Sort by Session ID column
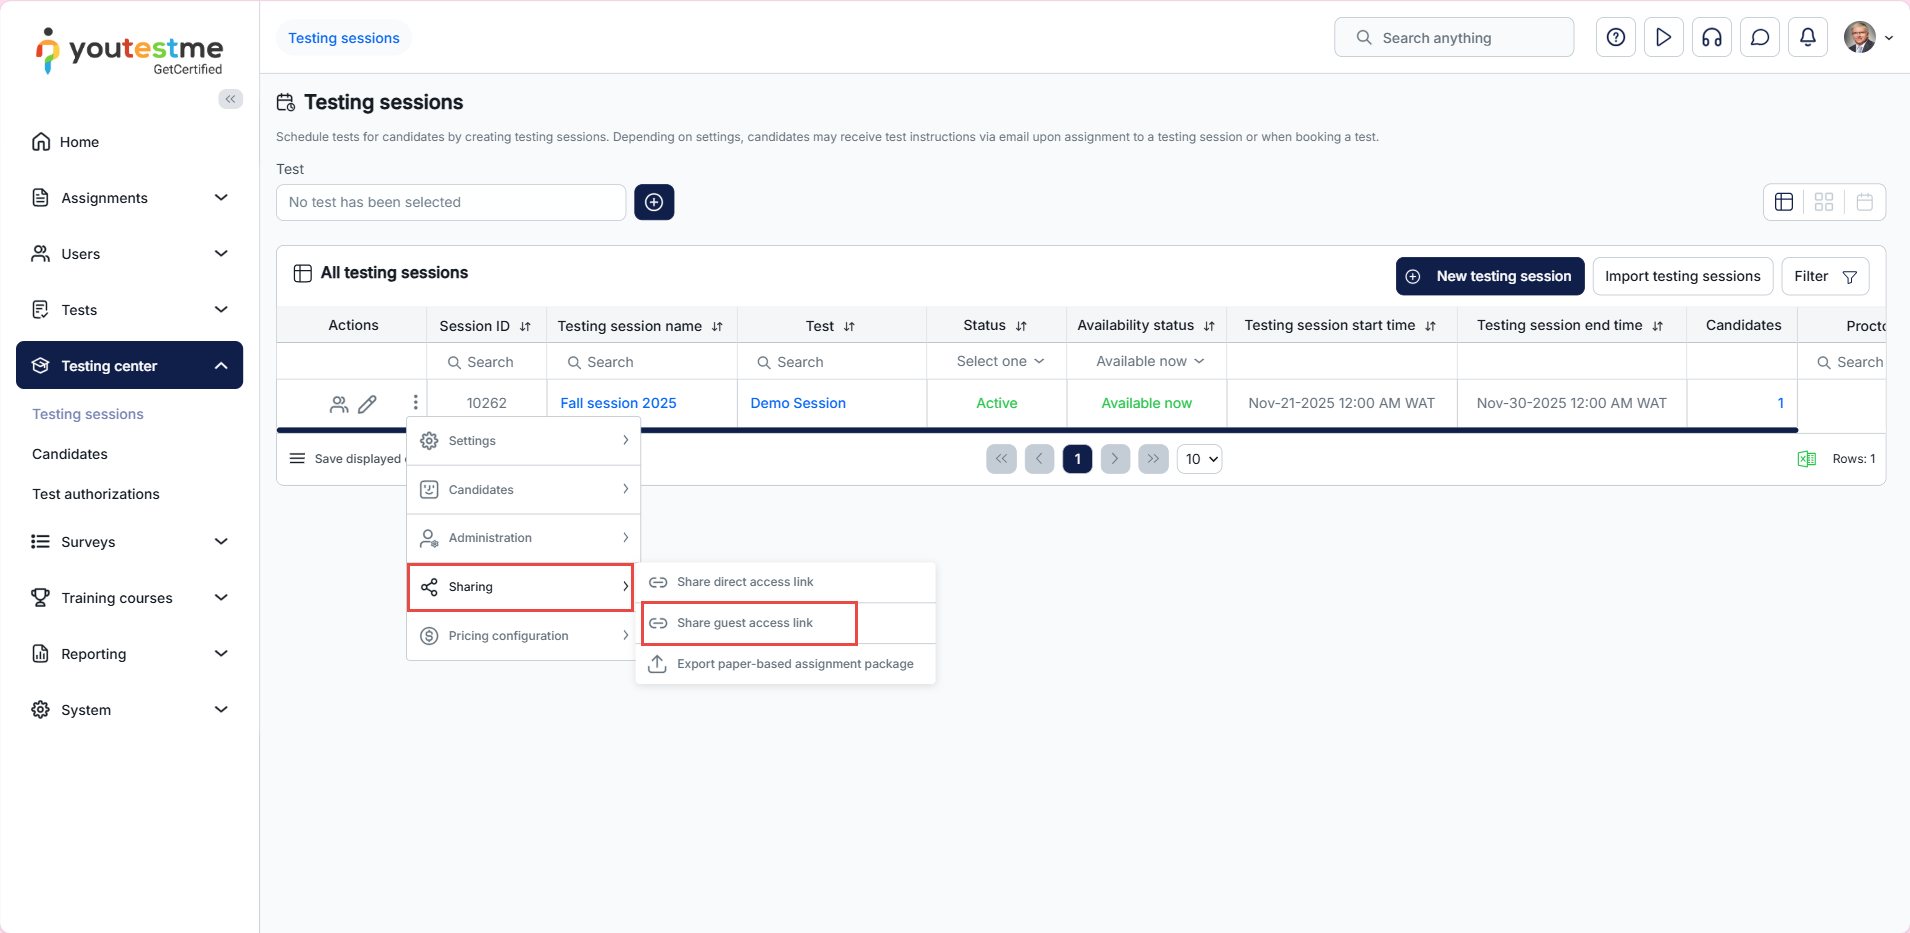The height and width of the screenshot is (933, 1910). pos(525,326)
